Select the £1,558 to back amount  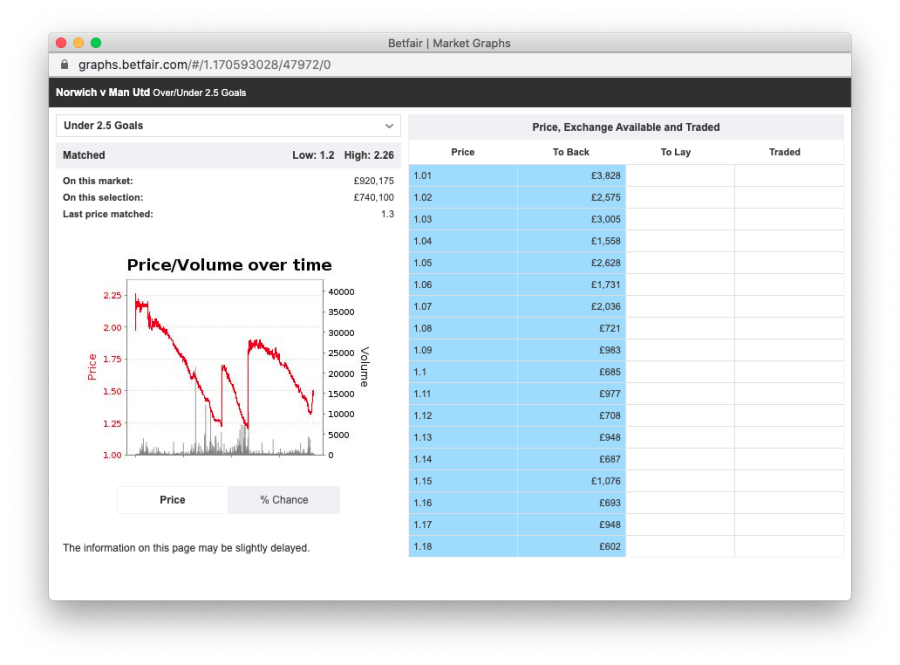point(571,241)
